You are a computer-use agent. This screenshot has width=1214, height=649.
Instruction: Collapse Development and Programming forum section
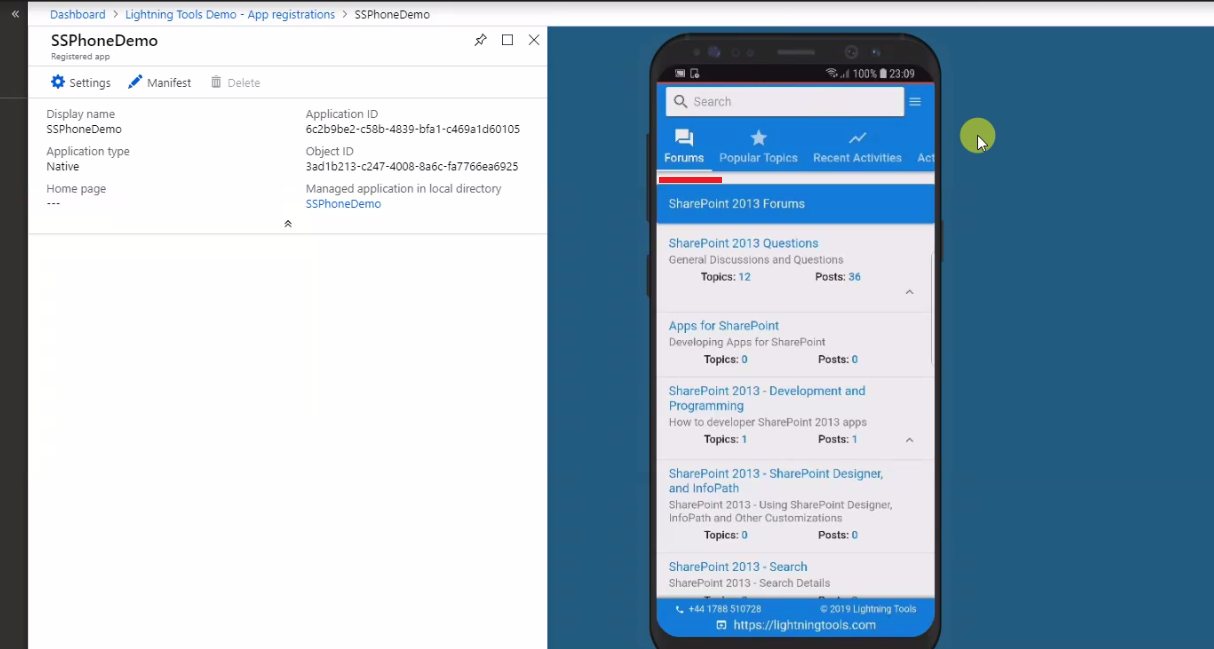pos(909,440)
